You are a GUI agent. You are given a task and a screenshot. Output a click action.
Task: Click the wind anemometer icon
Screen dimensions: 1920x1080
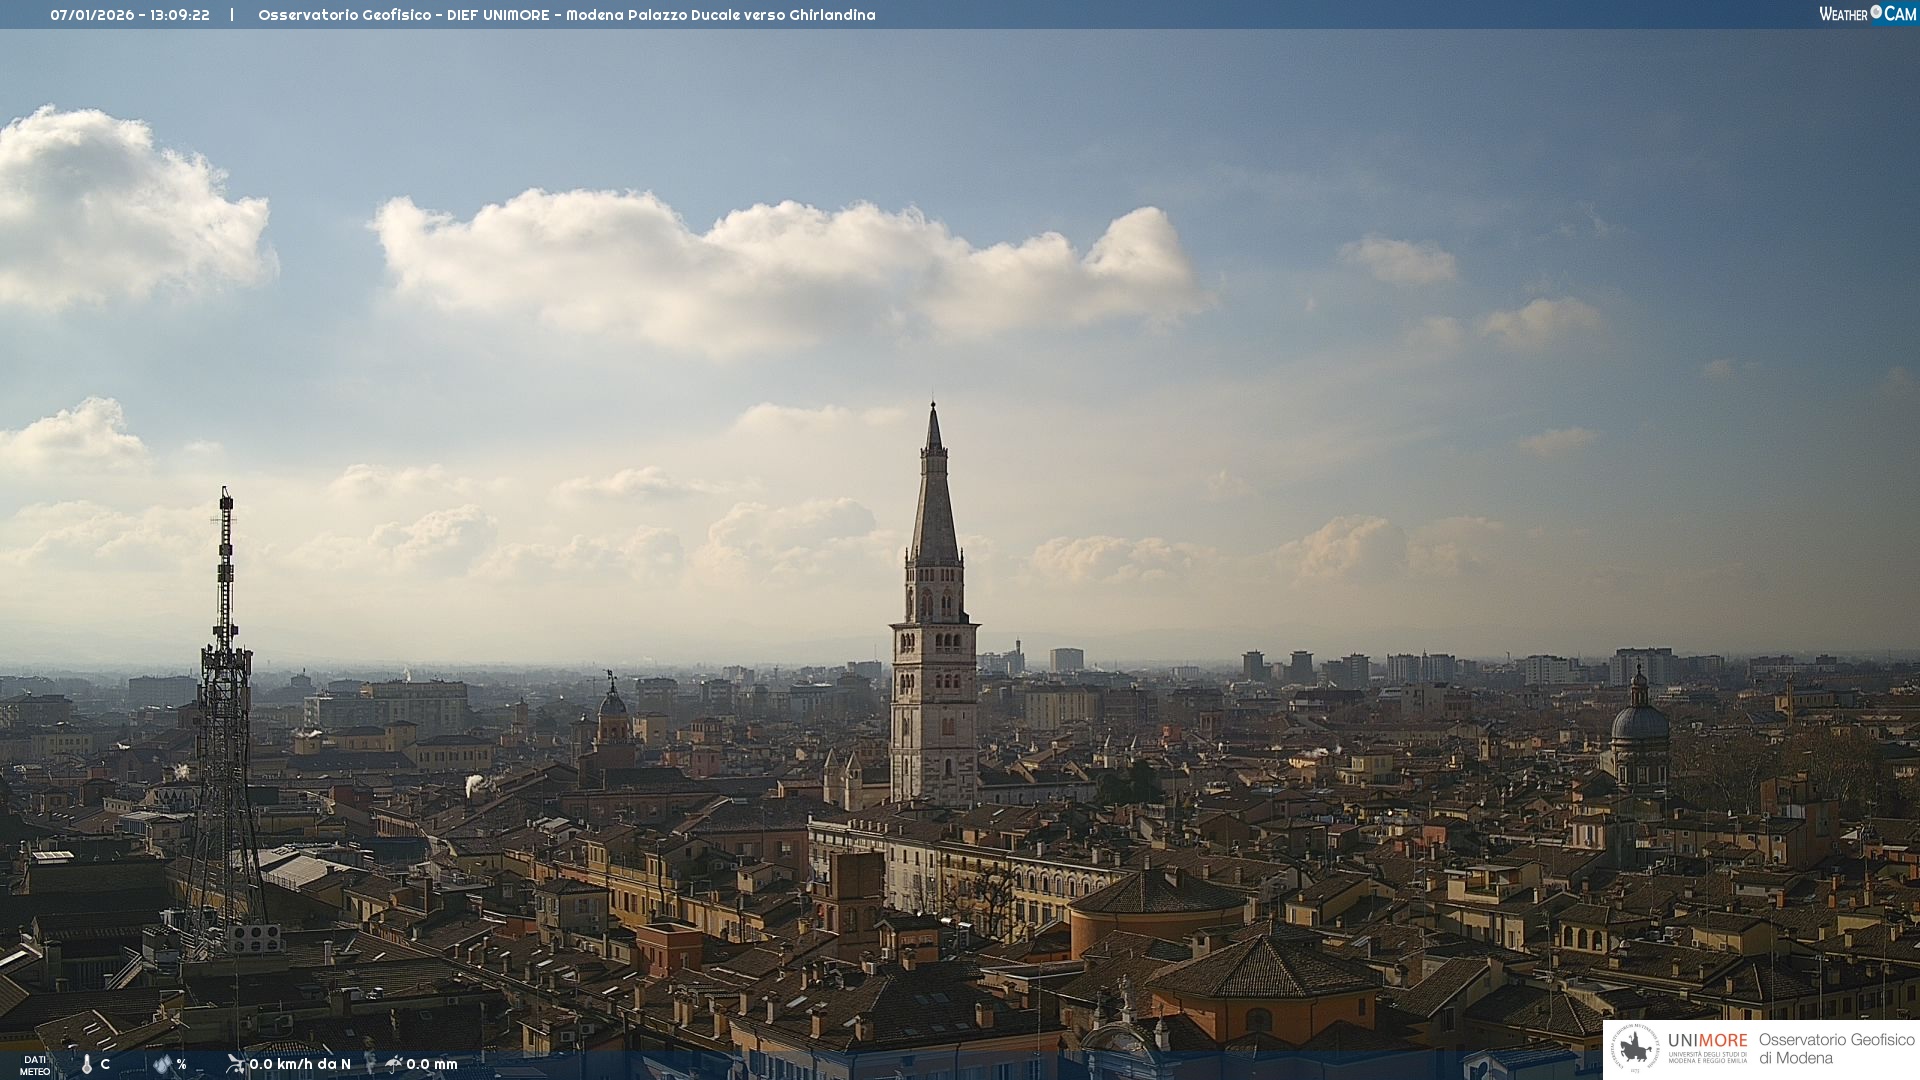tap(235, 1063)
